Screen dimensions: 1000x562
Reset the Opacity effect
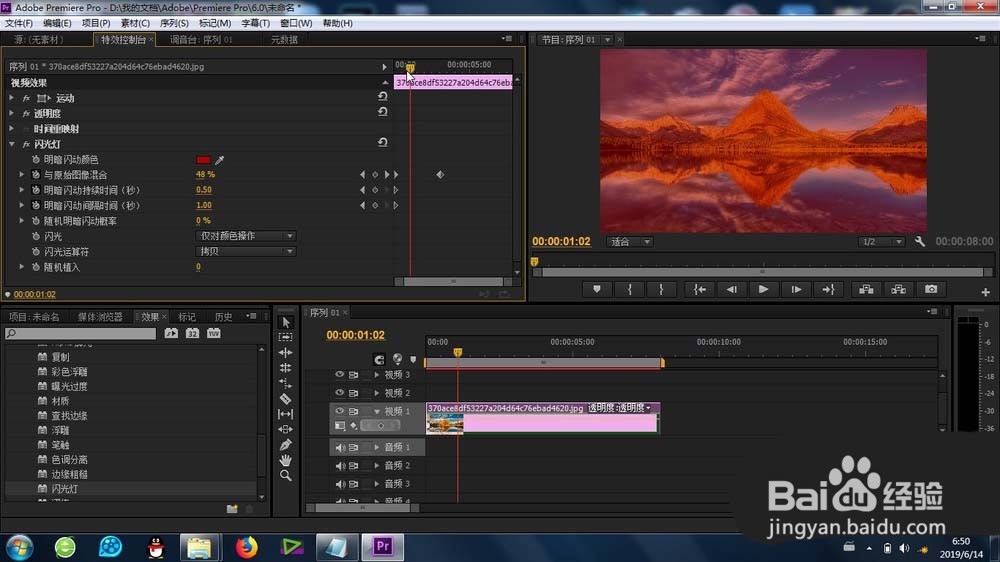tap(383, 112)
